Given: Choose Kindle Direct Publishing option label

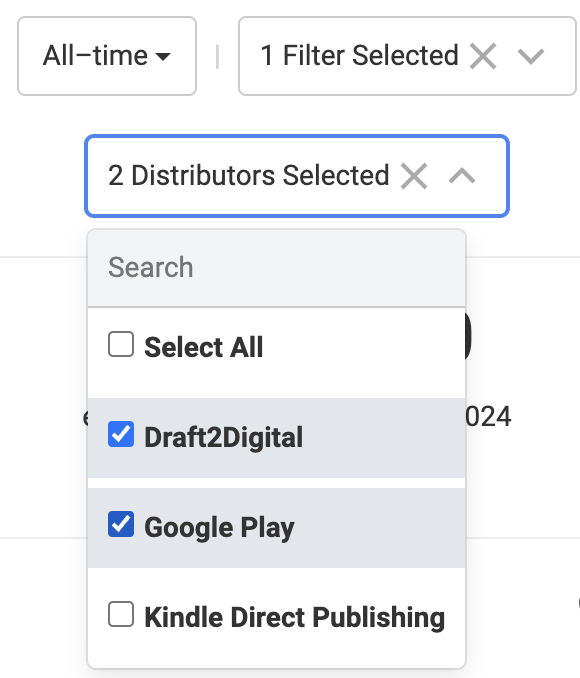Looking at the screenshot, I should tap(295, 617).
